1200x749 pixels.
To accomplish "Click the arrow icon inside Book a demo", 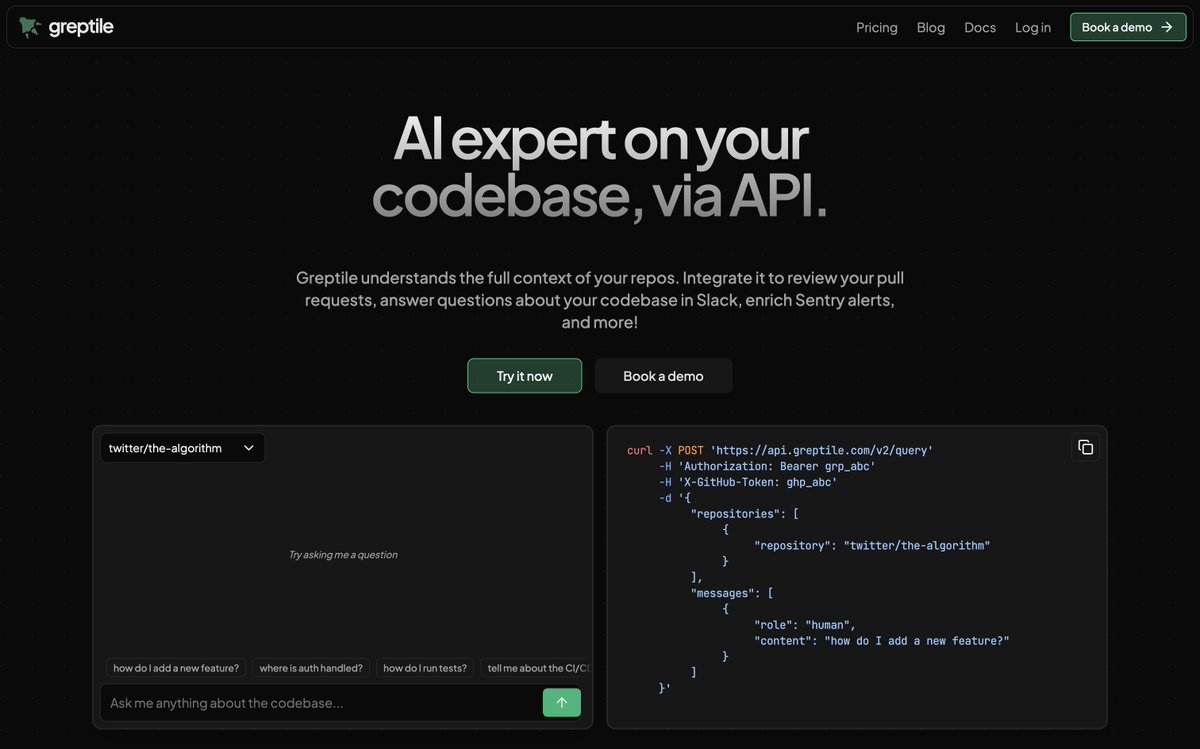I will (x=1166, y=27).
